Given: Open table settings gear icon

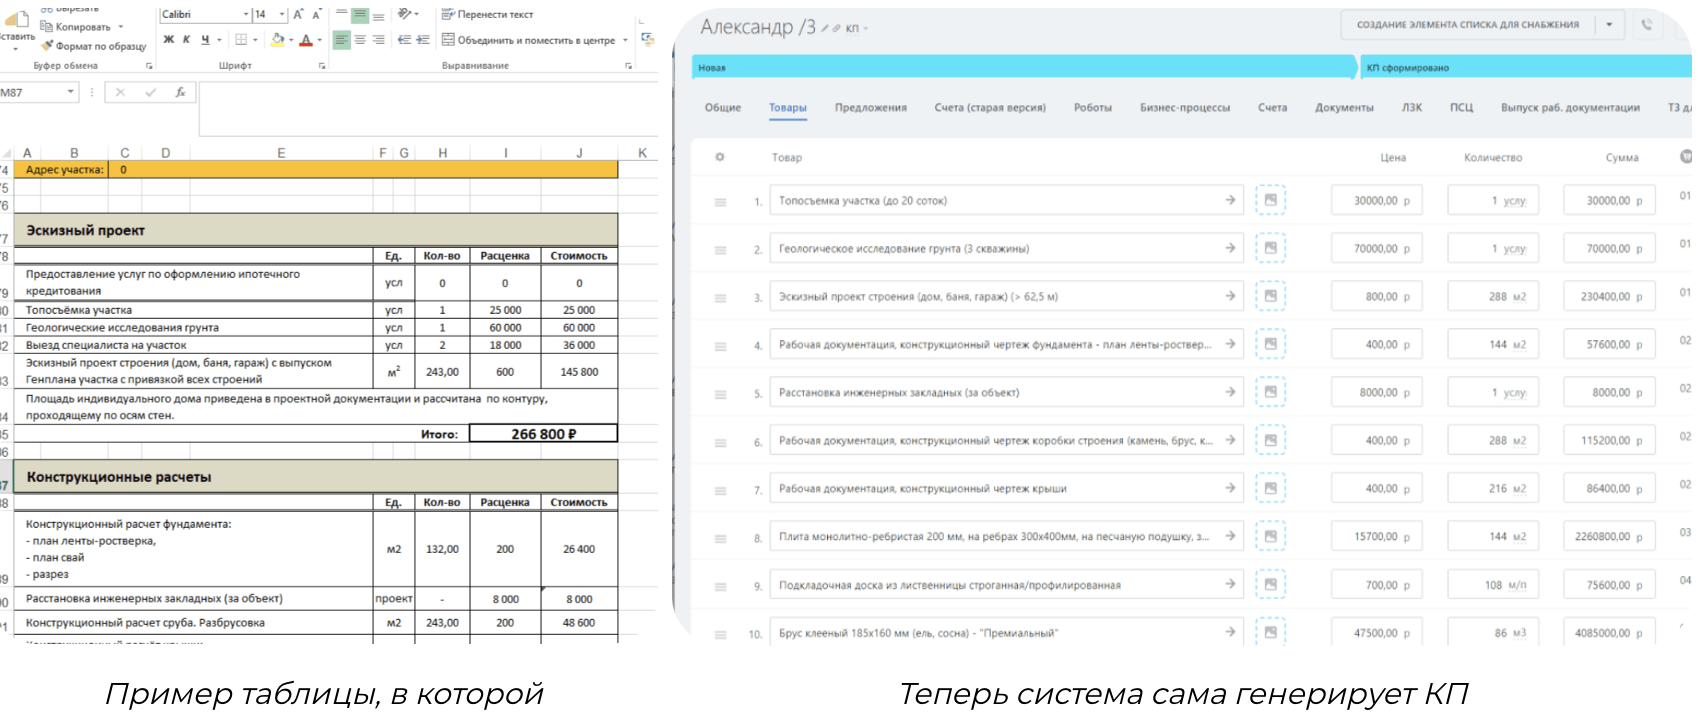Looking at the screenshot, I should point(719,157).
